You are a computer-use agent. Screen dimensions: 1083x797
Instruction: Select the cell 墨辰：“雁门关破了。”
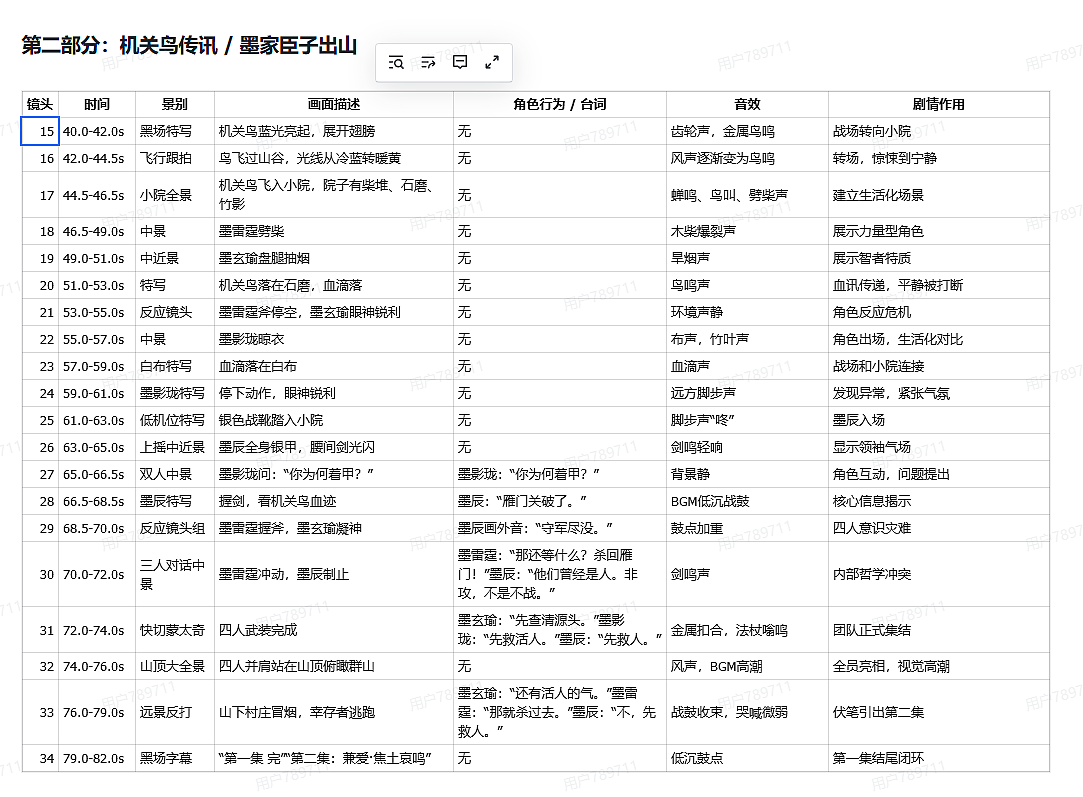pos(559,501)
